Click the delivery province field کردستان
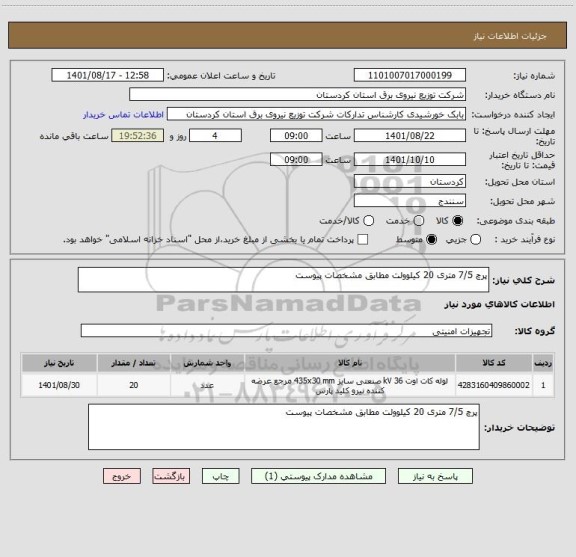576x557 pixels. [x=410, y=182]
